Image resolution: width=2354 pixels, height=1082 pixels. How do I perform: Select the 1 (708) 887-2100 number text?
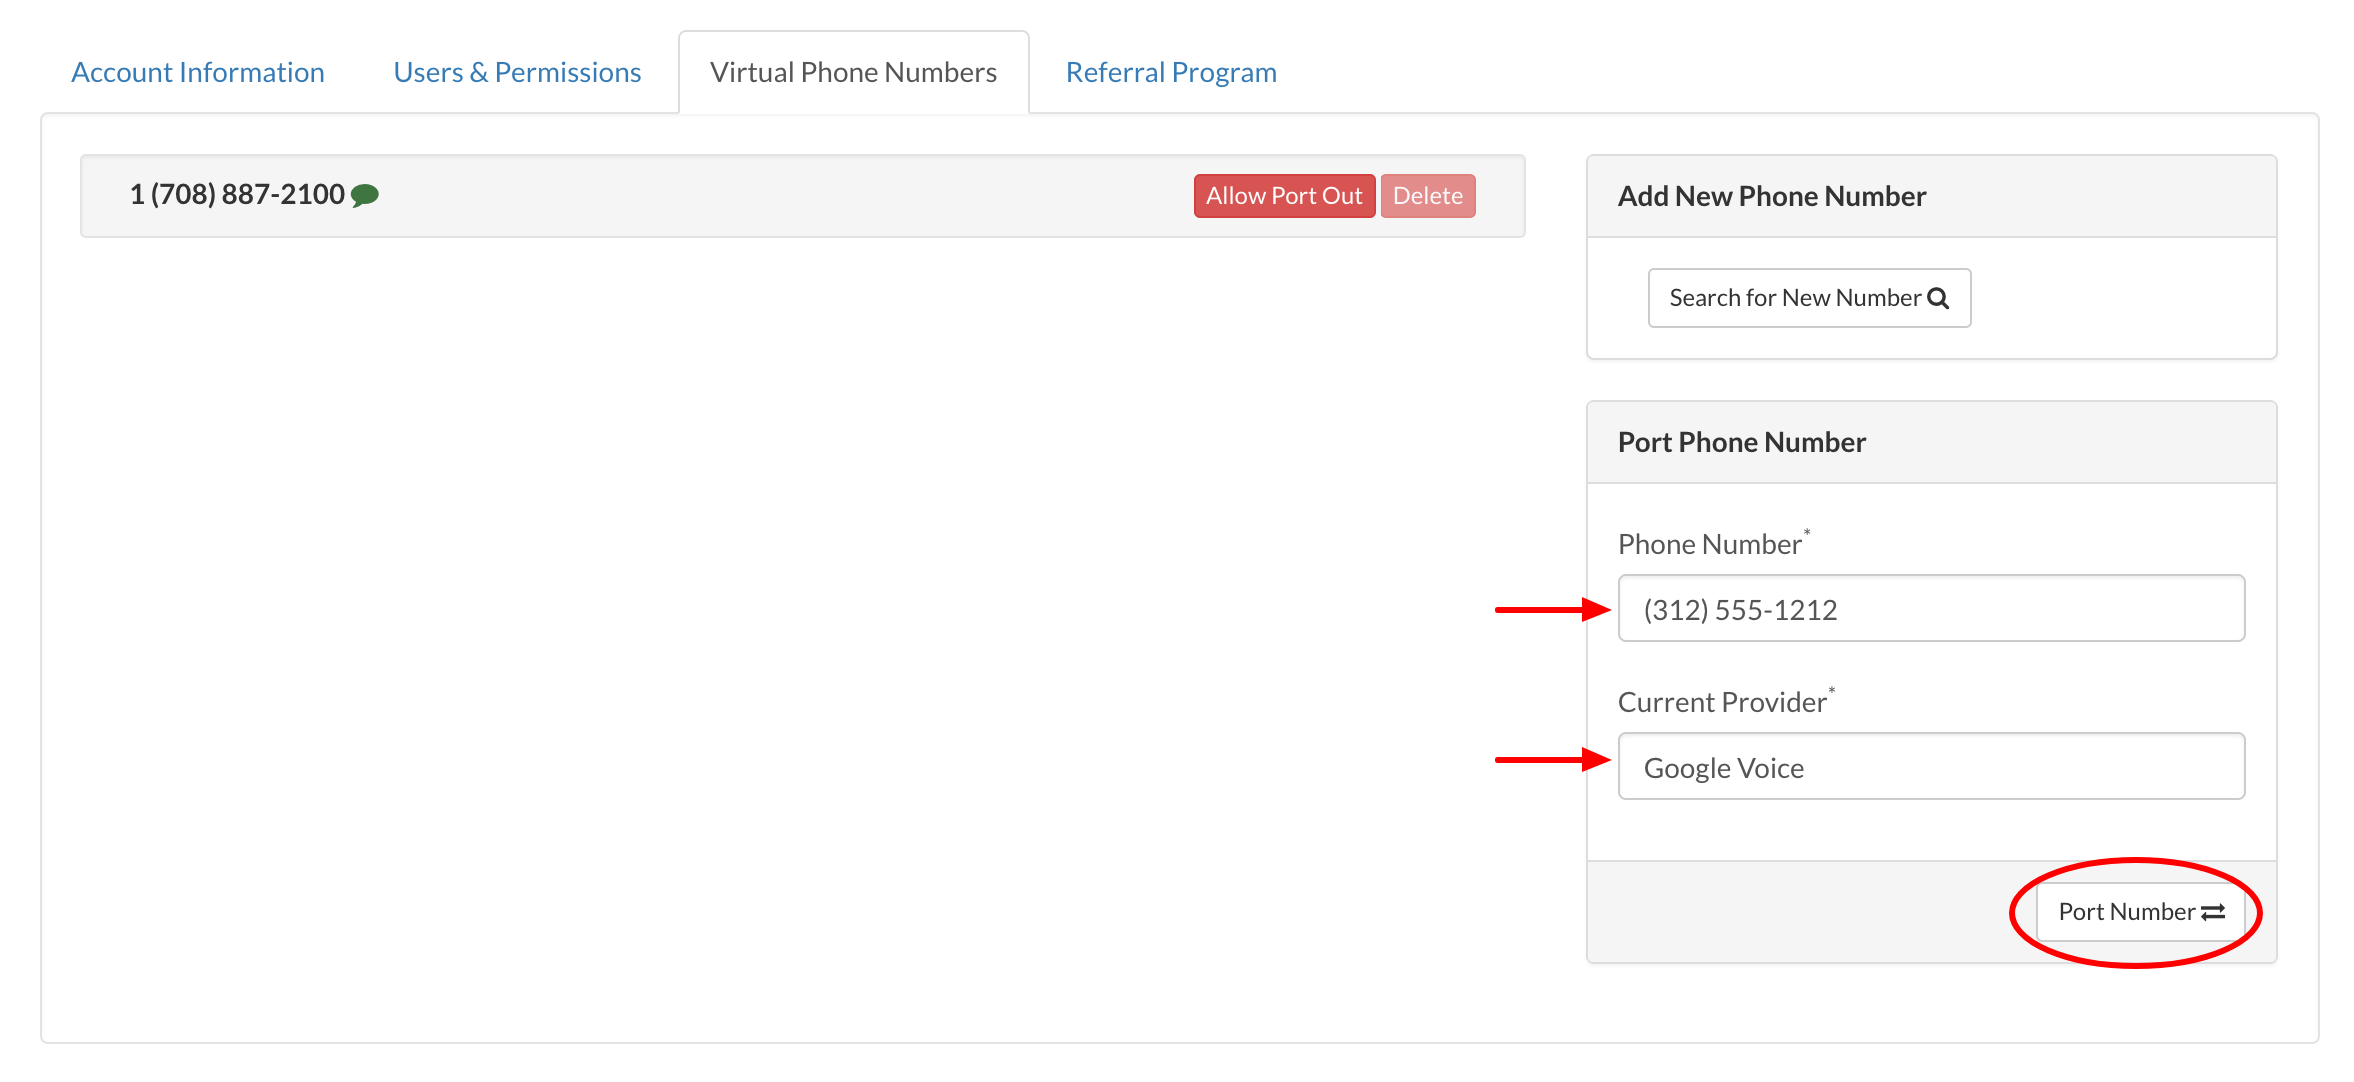237,194
